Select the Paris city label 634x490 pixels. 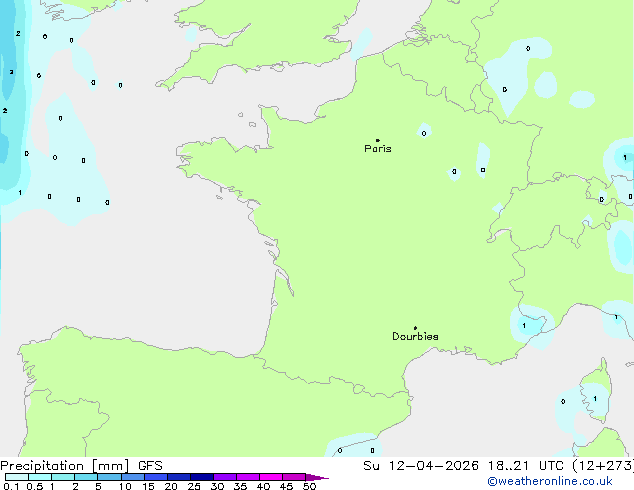(378, 149)
